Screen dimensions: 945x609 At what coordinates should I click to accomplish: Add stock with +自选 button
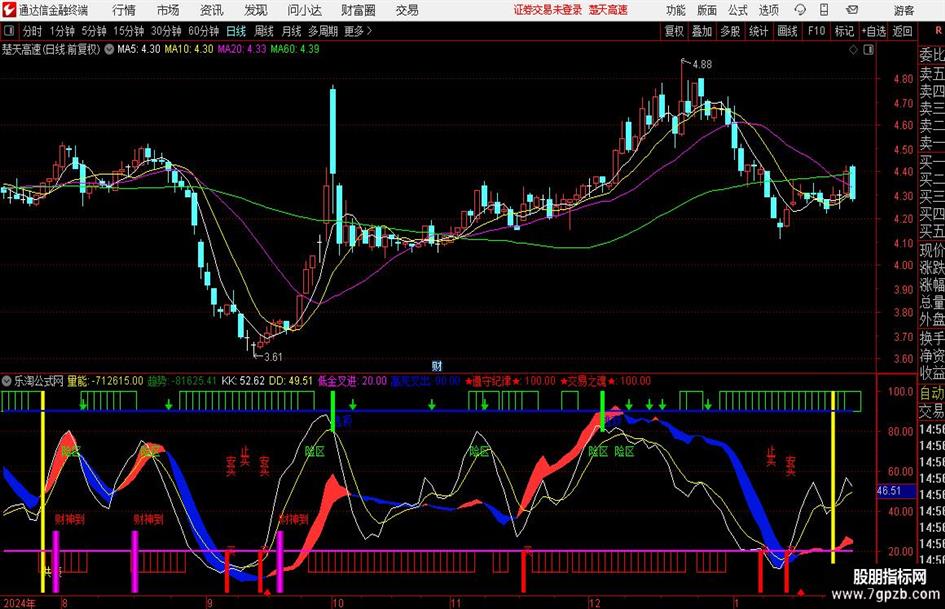tap(874, 31)
